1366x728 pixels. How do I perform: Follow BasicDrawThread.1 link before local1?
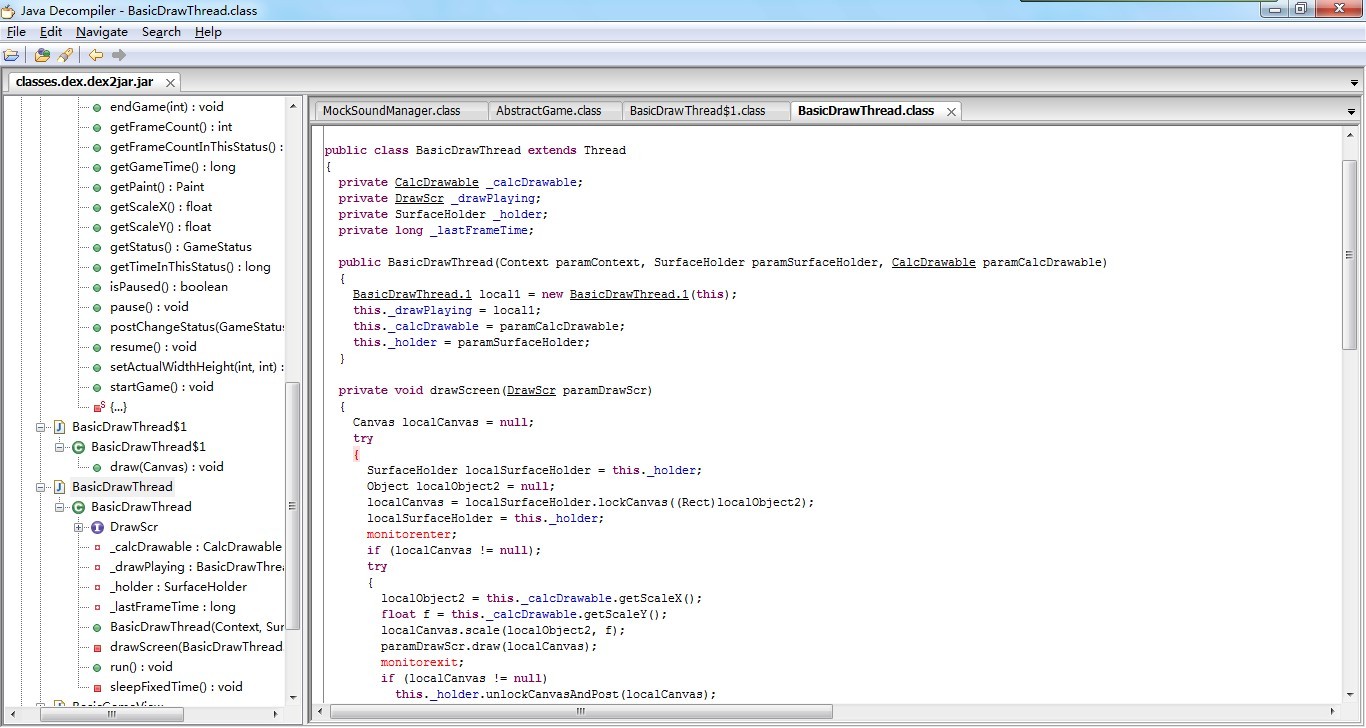point(412,294)
